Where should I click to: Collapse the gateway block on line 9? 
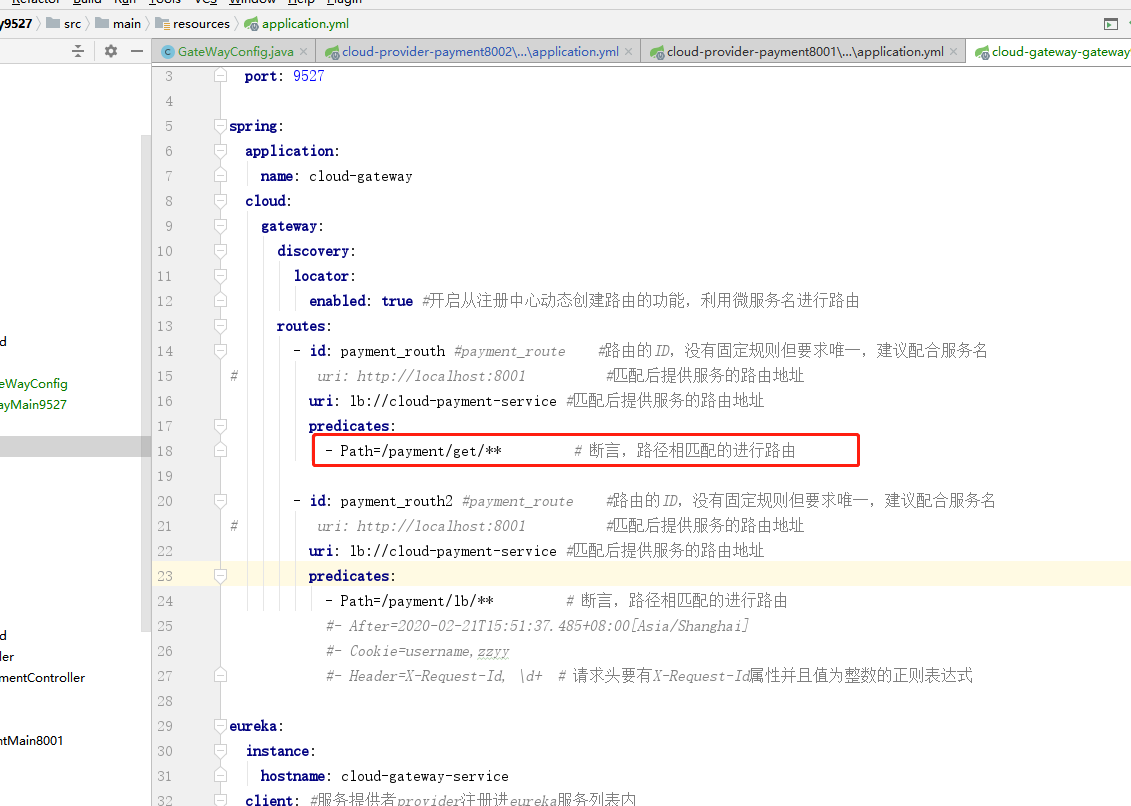[221, 226]
